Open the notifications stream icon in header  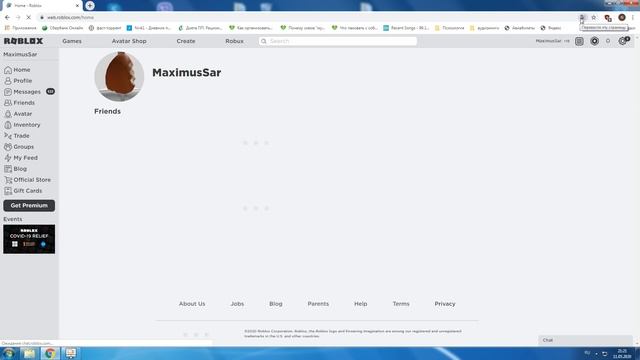(579, 41)
